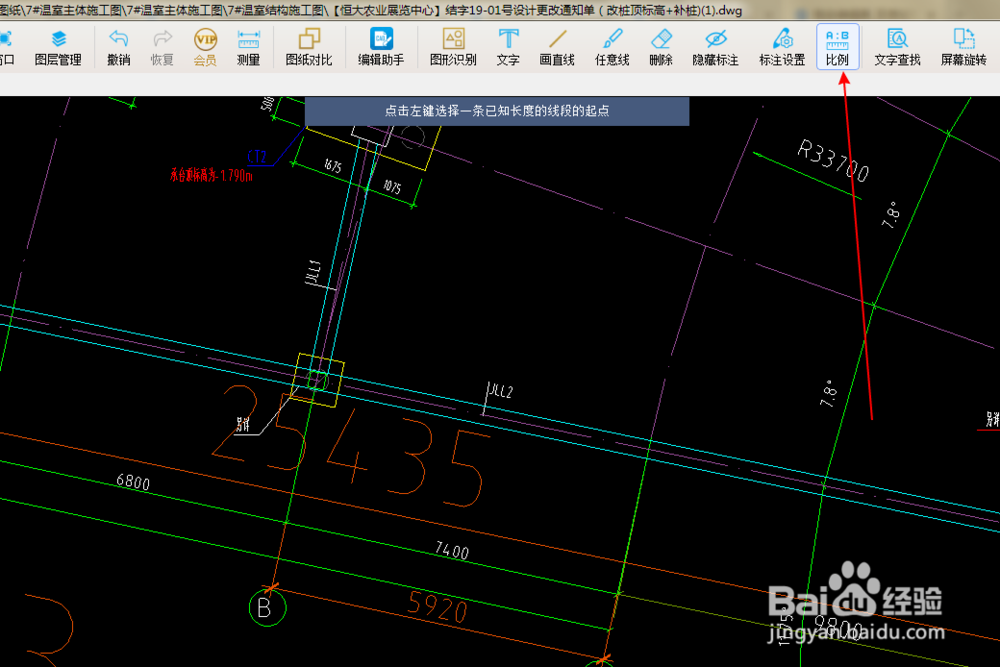Click the B axis bubble

pyautogui.click(x=267, y=607)
